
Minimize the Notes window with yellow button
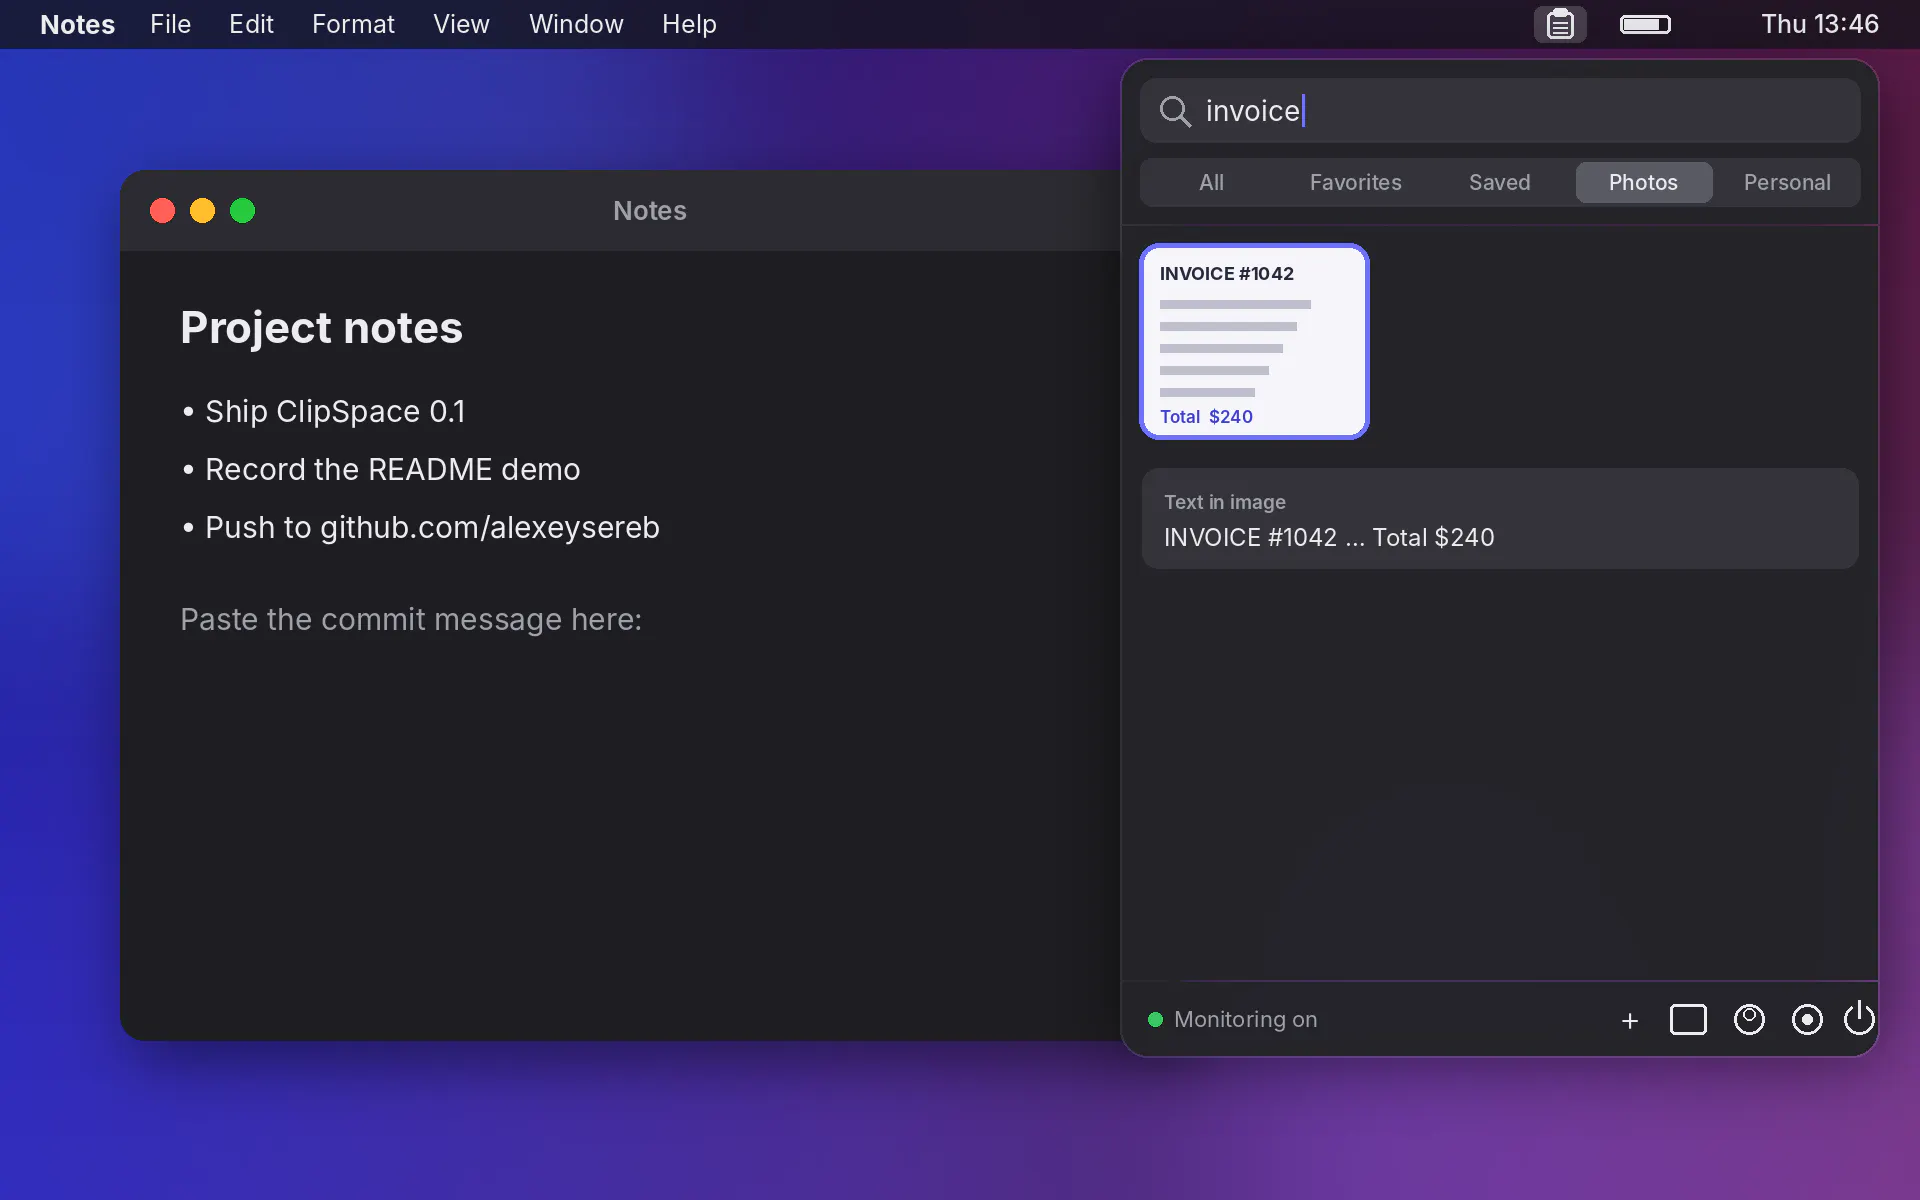pyautogui.click(x=202, y=211)
